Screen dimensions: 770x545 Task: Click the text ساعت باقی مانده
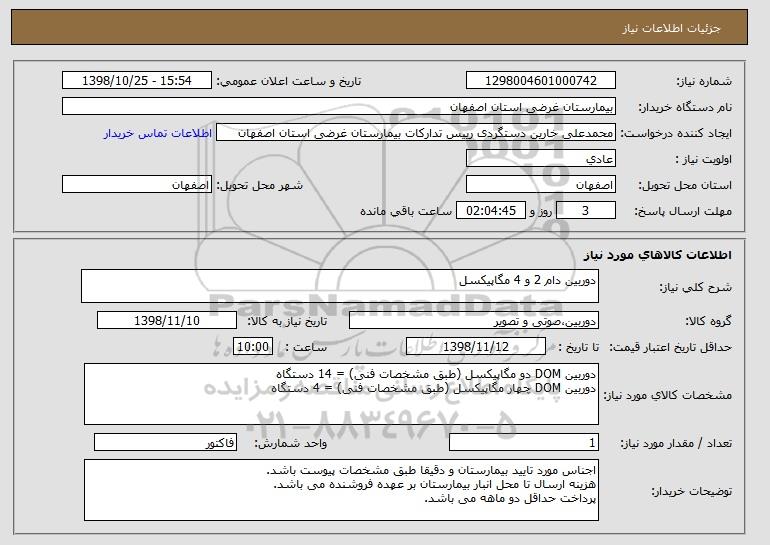[x=406, y=211]
